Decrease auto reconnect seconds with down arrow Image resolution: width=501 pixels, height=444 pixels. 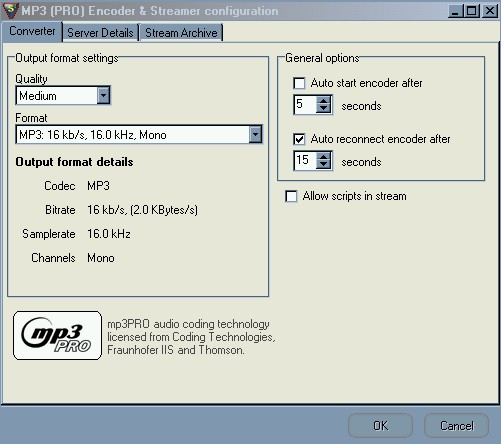[323, 165]
